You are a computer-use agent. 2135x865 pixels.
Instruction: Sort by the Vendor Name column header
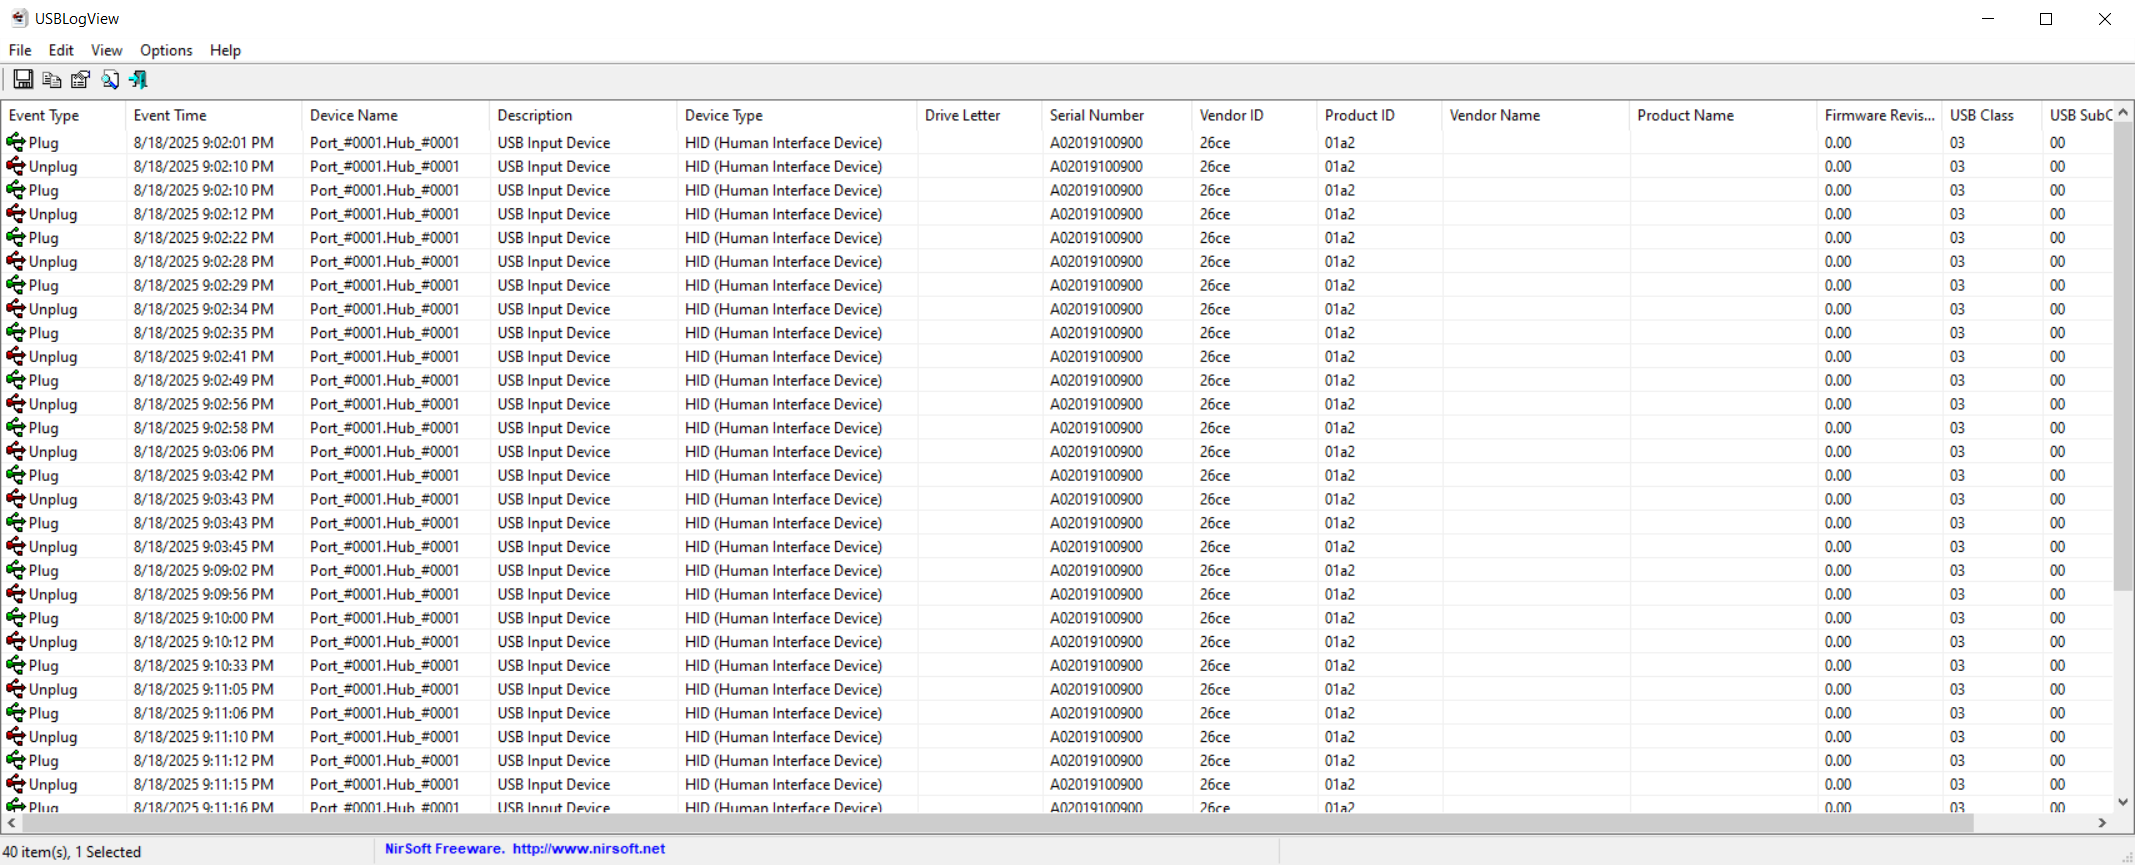pos(1535,115)
